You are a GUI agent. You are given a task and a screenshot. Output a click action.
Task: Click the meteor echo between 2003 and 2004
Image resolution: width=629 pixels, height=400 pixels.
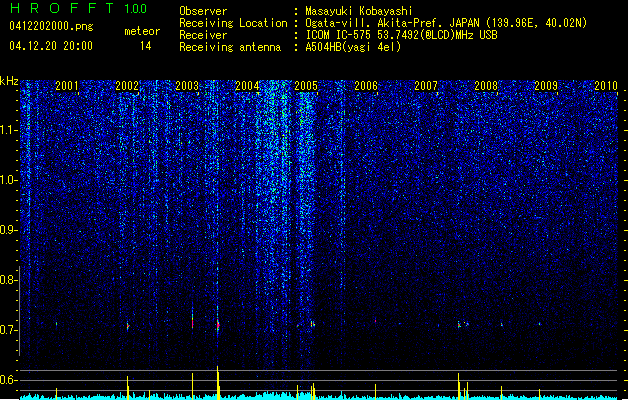218,324
